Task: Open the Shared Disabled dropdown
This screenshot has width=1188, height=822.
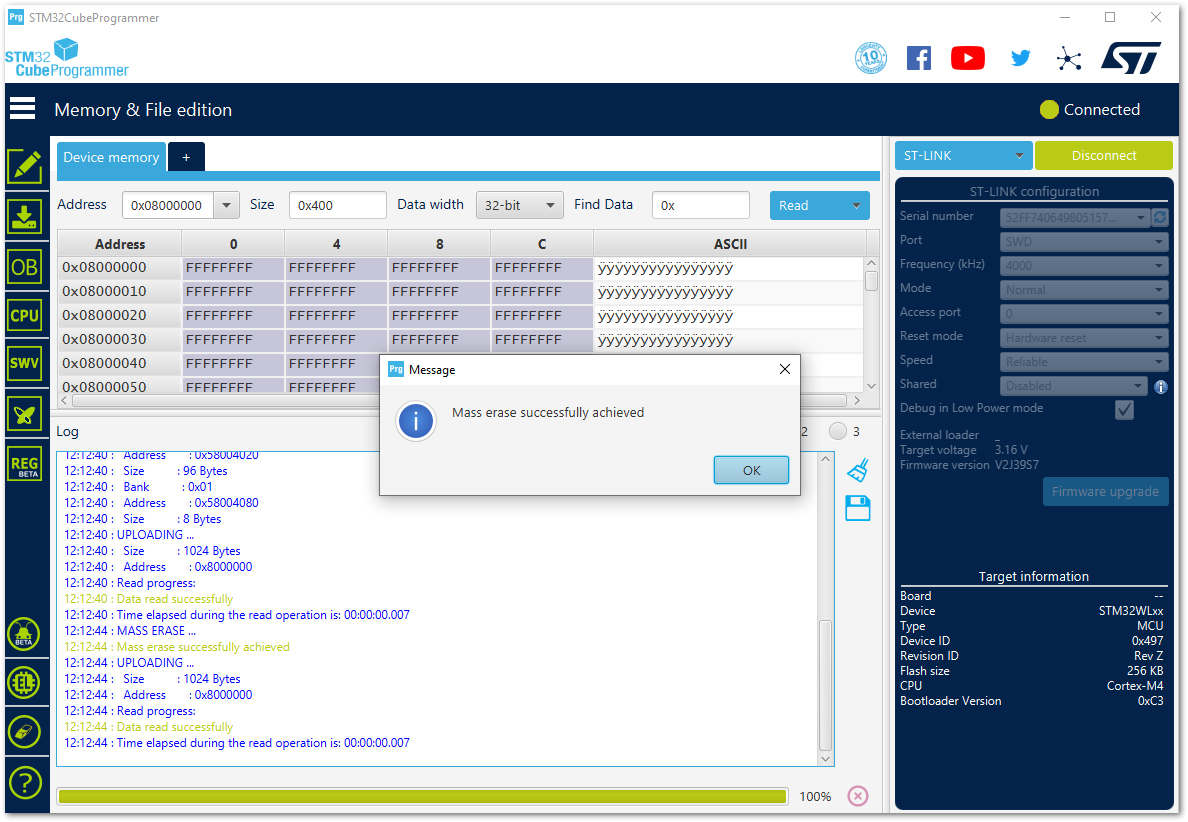Action: (x=1074, y=386)
